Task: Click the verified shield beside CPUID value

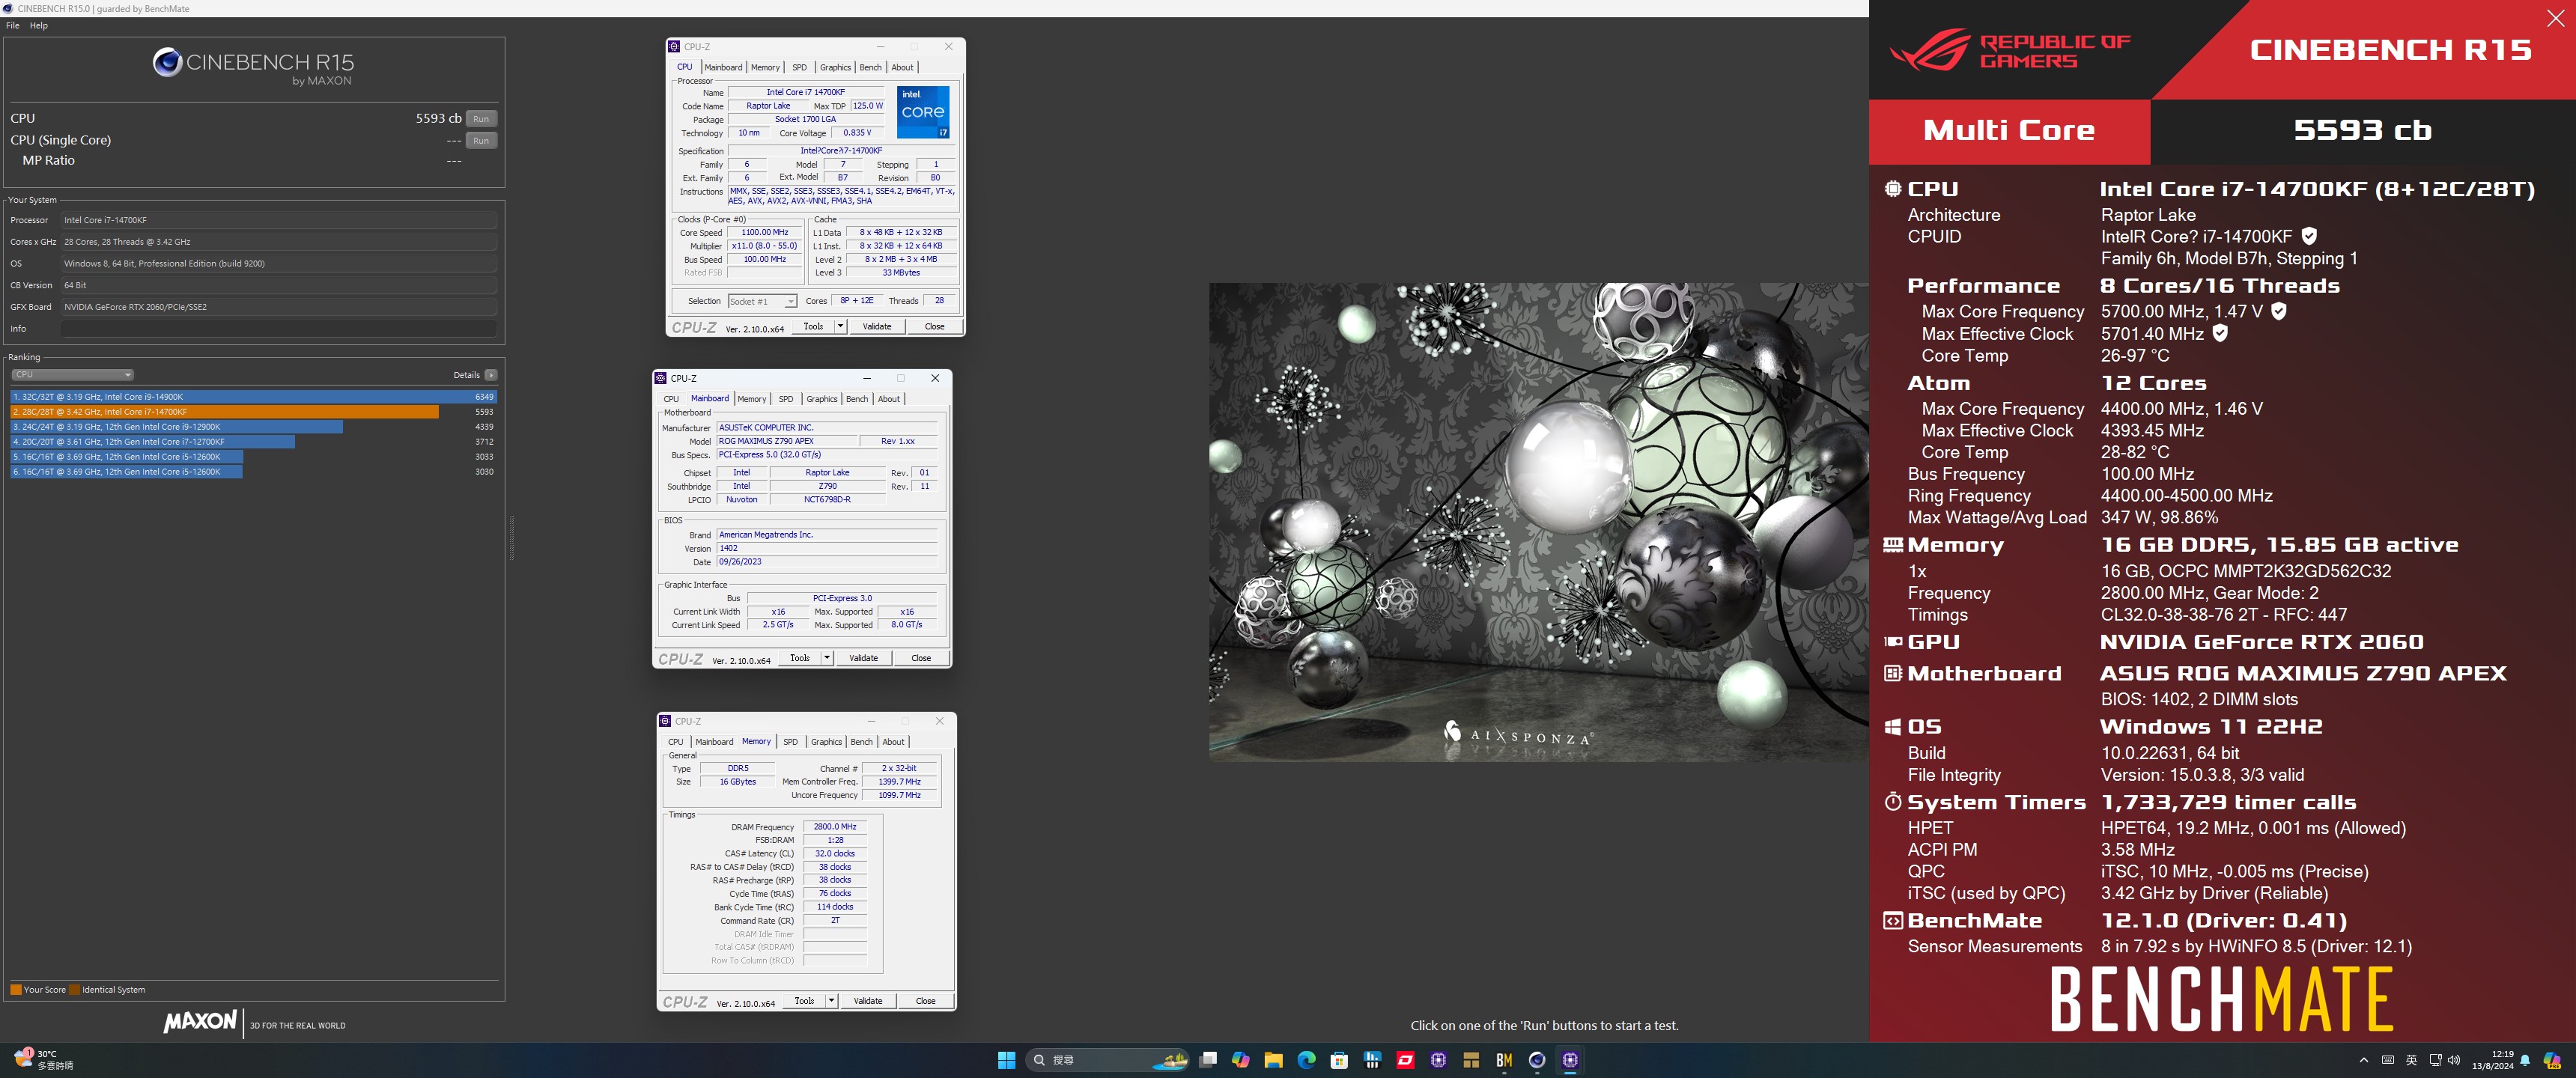Action: pos(2309,236)
